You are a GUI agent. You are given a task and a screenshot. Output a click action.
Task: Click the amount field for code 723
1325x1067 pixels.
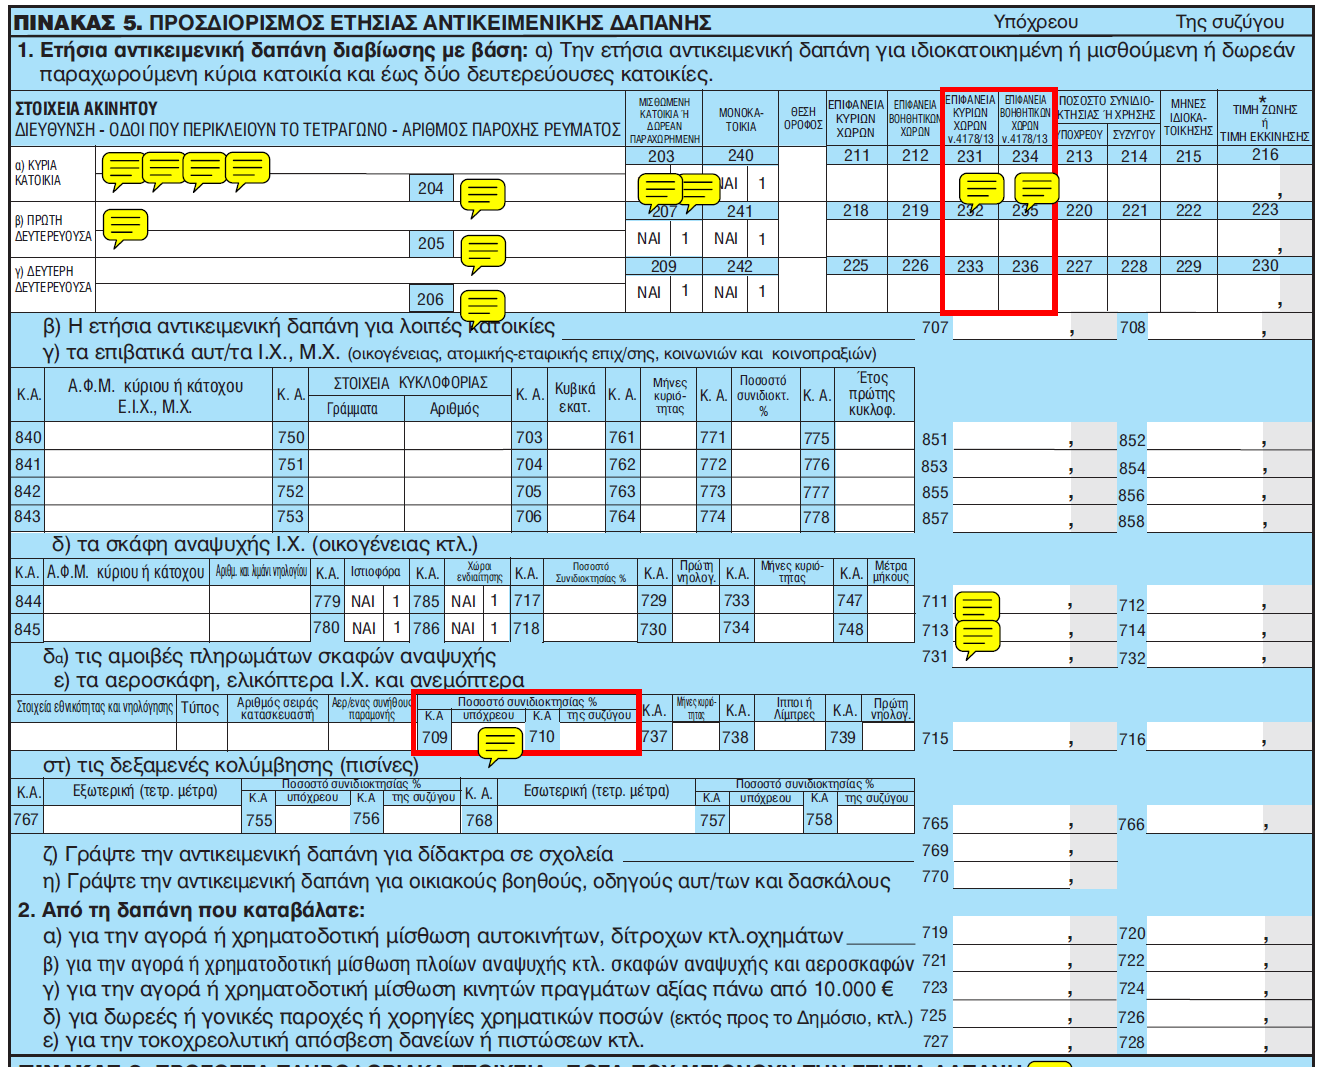[x=1035, y=988]
